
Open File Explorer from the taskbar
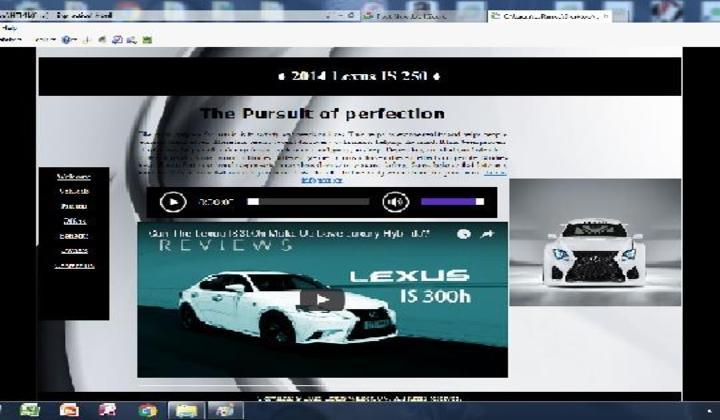[186, 410]
